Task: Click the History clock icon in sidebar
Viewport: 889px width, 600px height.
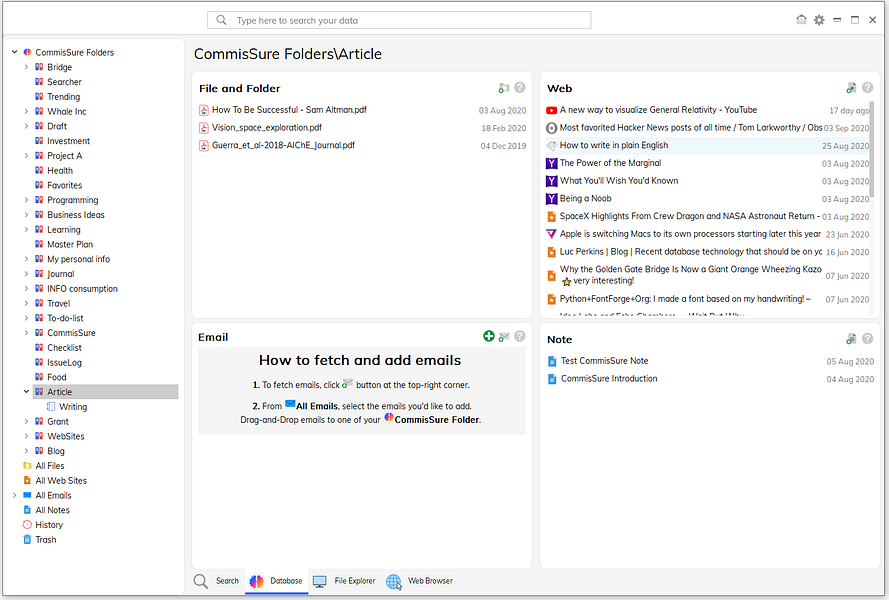Action: pyautogui.click(x=27, y=525)
